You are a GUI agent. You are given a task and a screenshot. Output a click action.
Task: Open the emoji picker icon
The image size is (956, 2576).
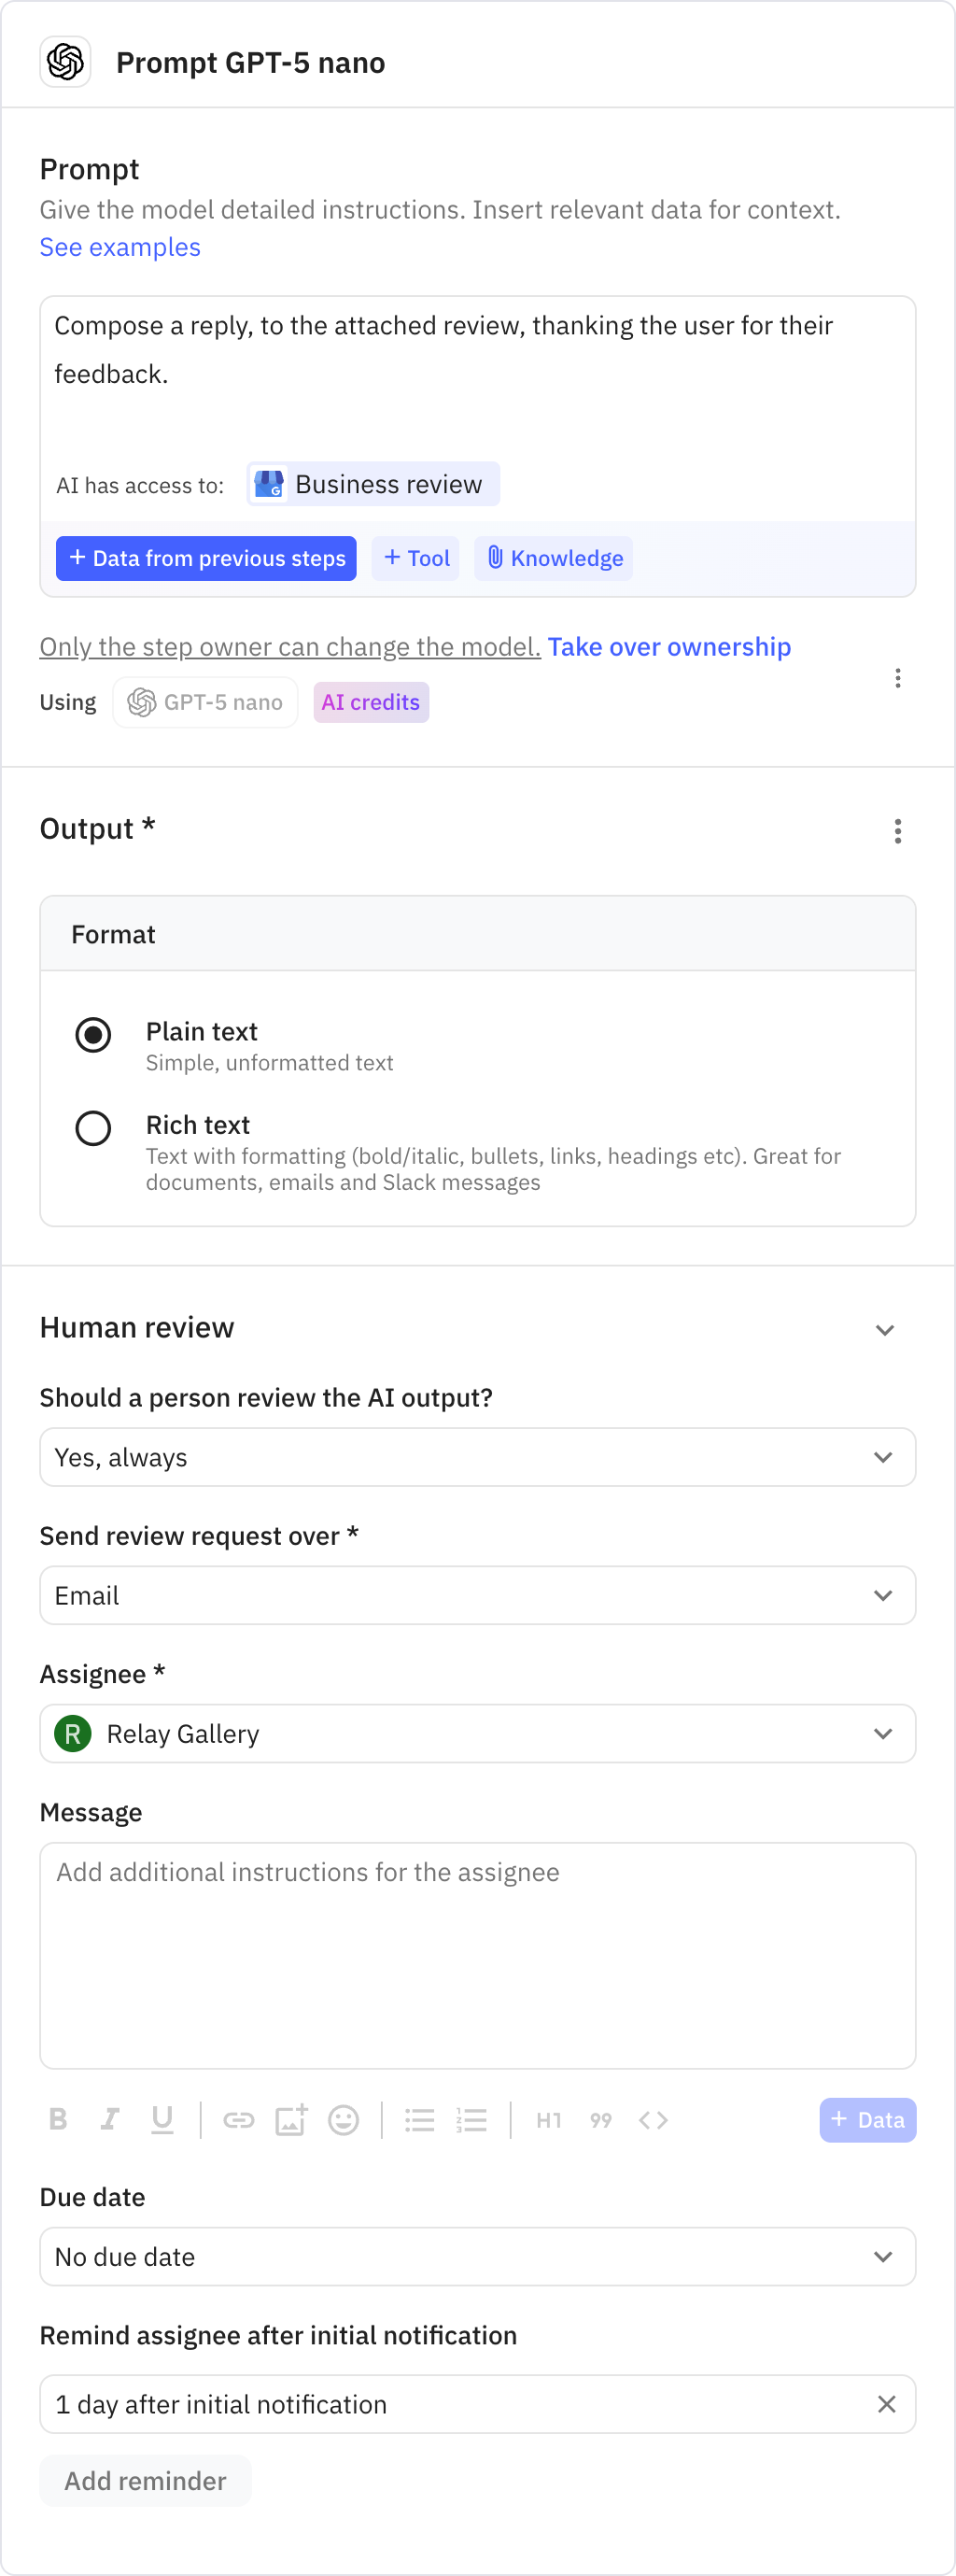coord(343,2119)
